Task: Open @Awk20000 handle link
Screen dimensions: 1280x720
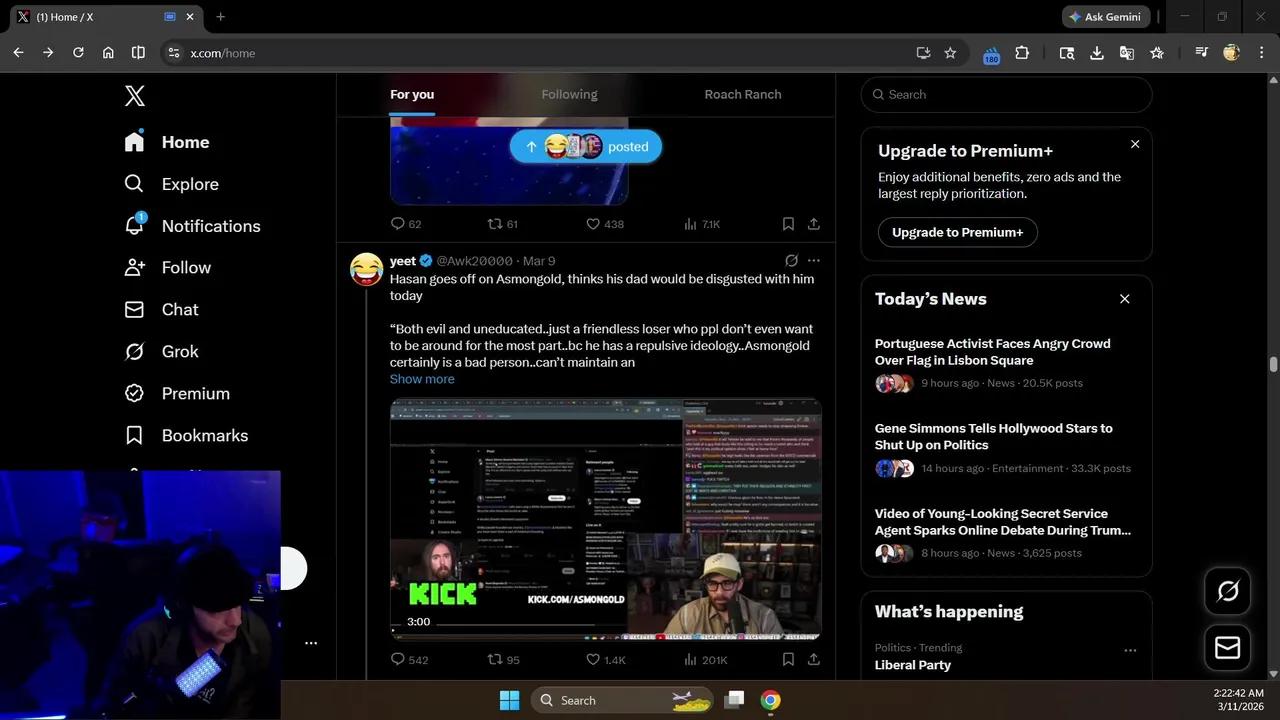Action: (474, 261)
